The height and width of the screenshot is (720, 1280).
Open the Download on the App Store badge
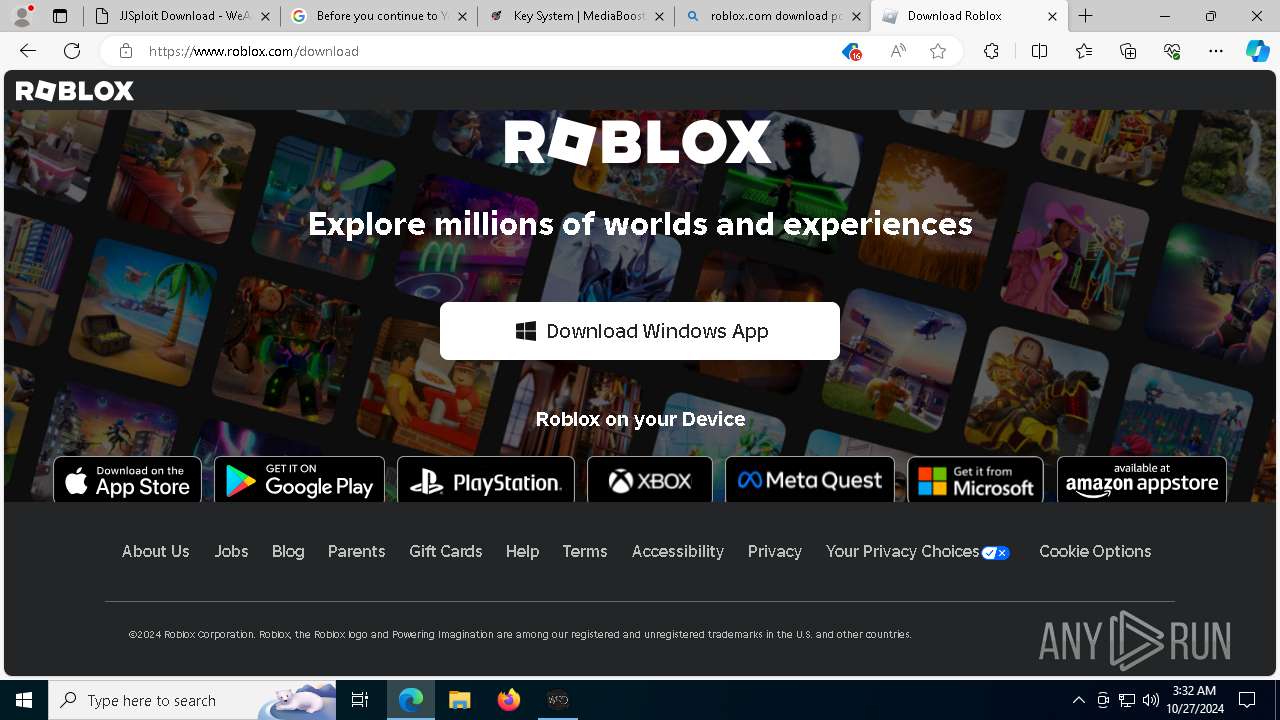pos(127,480)
